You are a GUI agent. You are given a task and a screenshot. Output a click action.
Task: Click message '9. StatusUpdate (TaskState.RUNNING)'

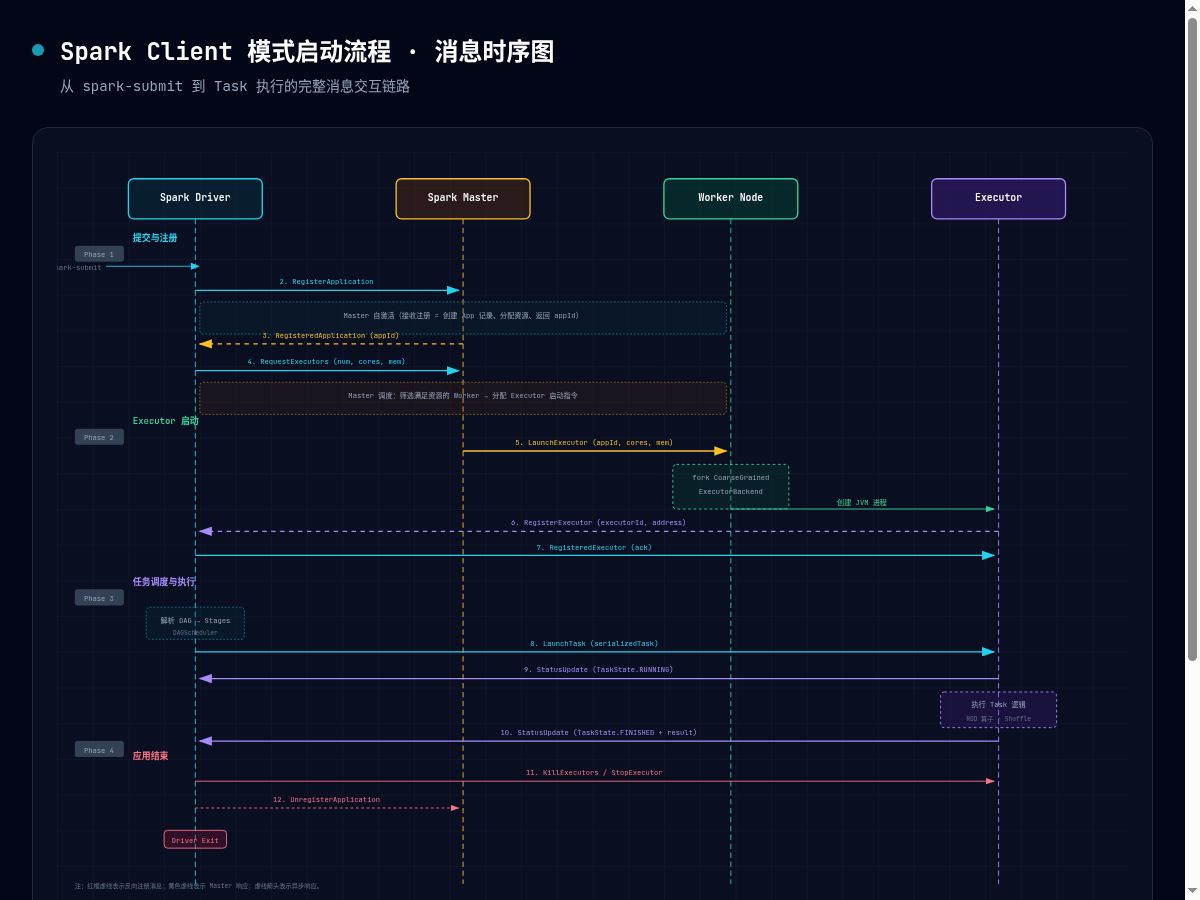(598, 669)
